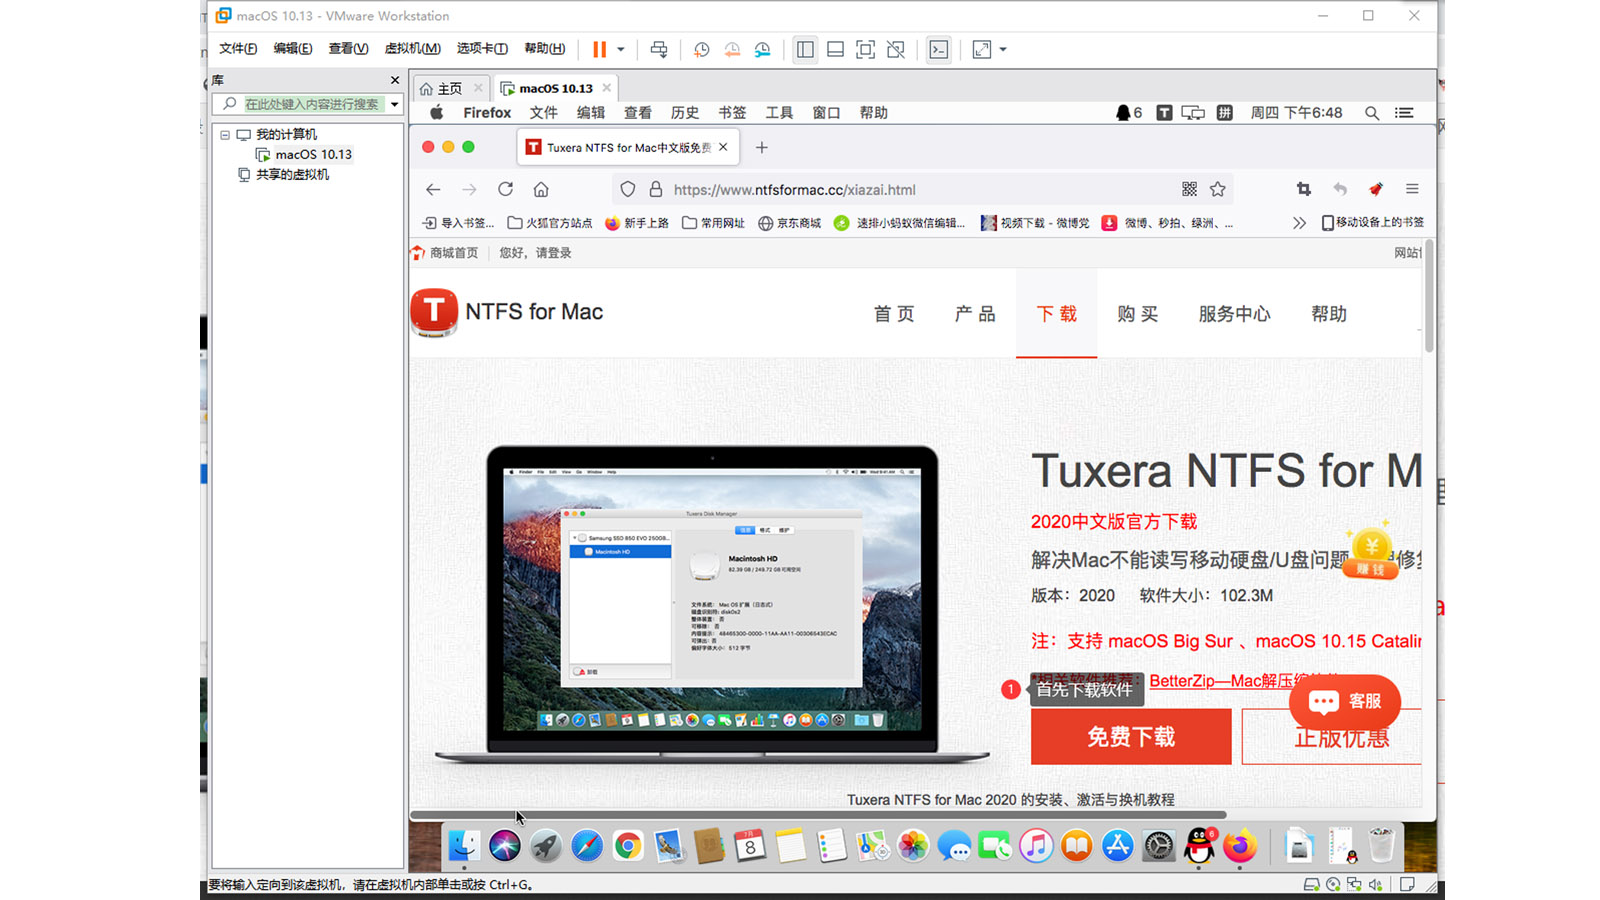Enter full screen mode icon in VMware

point(866,49)
